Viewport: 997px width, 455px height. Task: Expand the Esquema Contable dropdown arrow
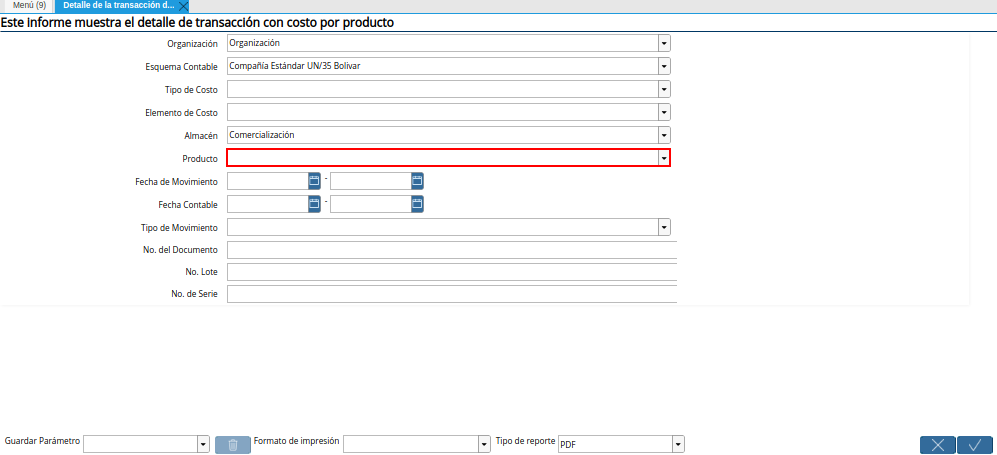coord(664,66)
